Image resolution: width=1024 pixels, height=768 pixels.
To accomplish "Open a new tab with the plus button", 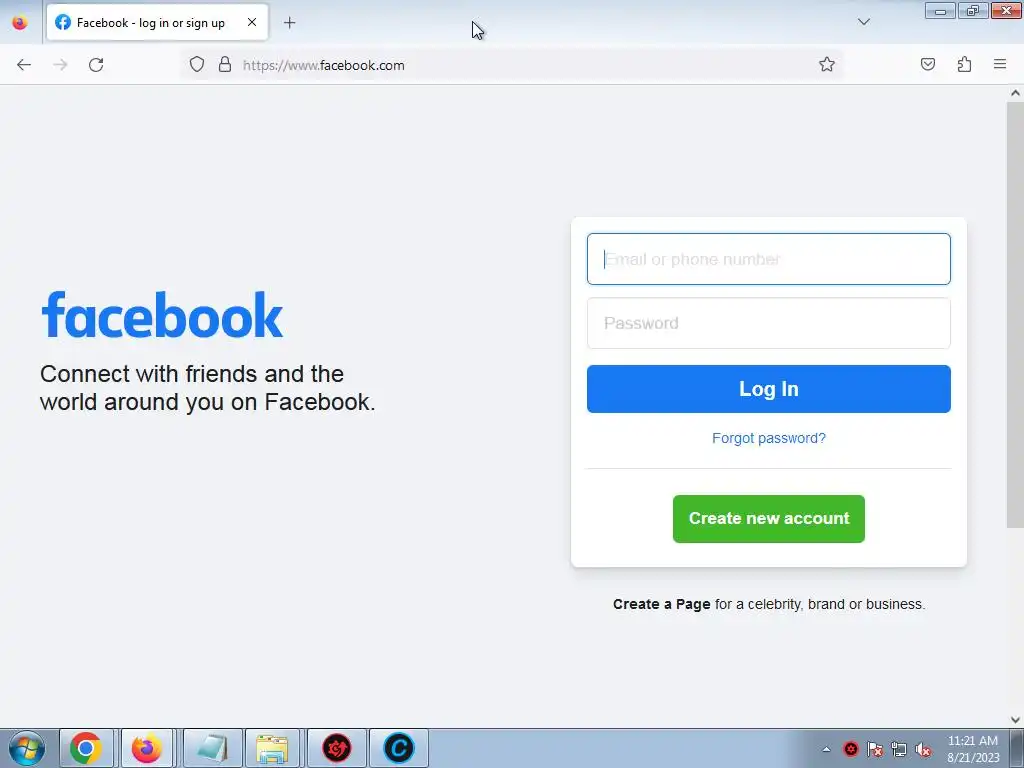I will click(289, 23).
